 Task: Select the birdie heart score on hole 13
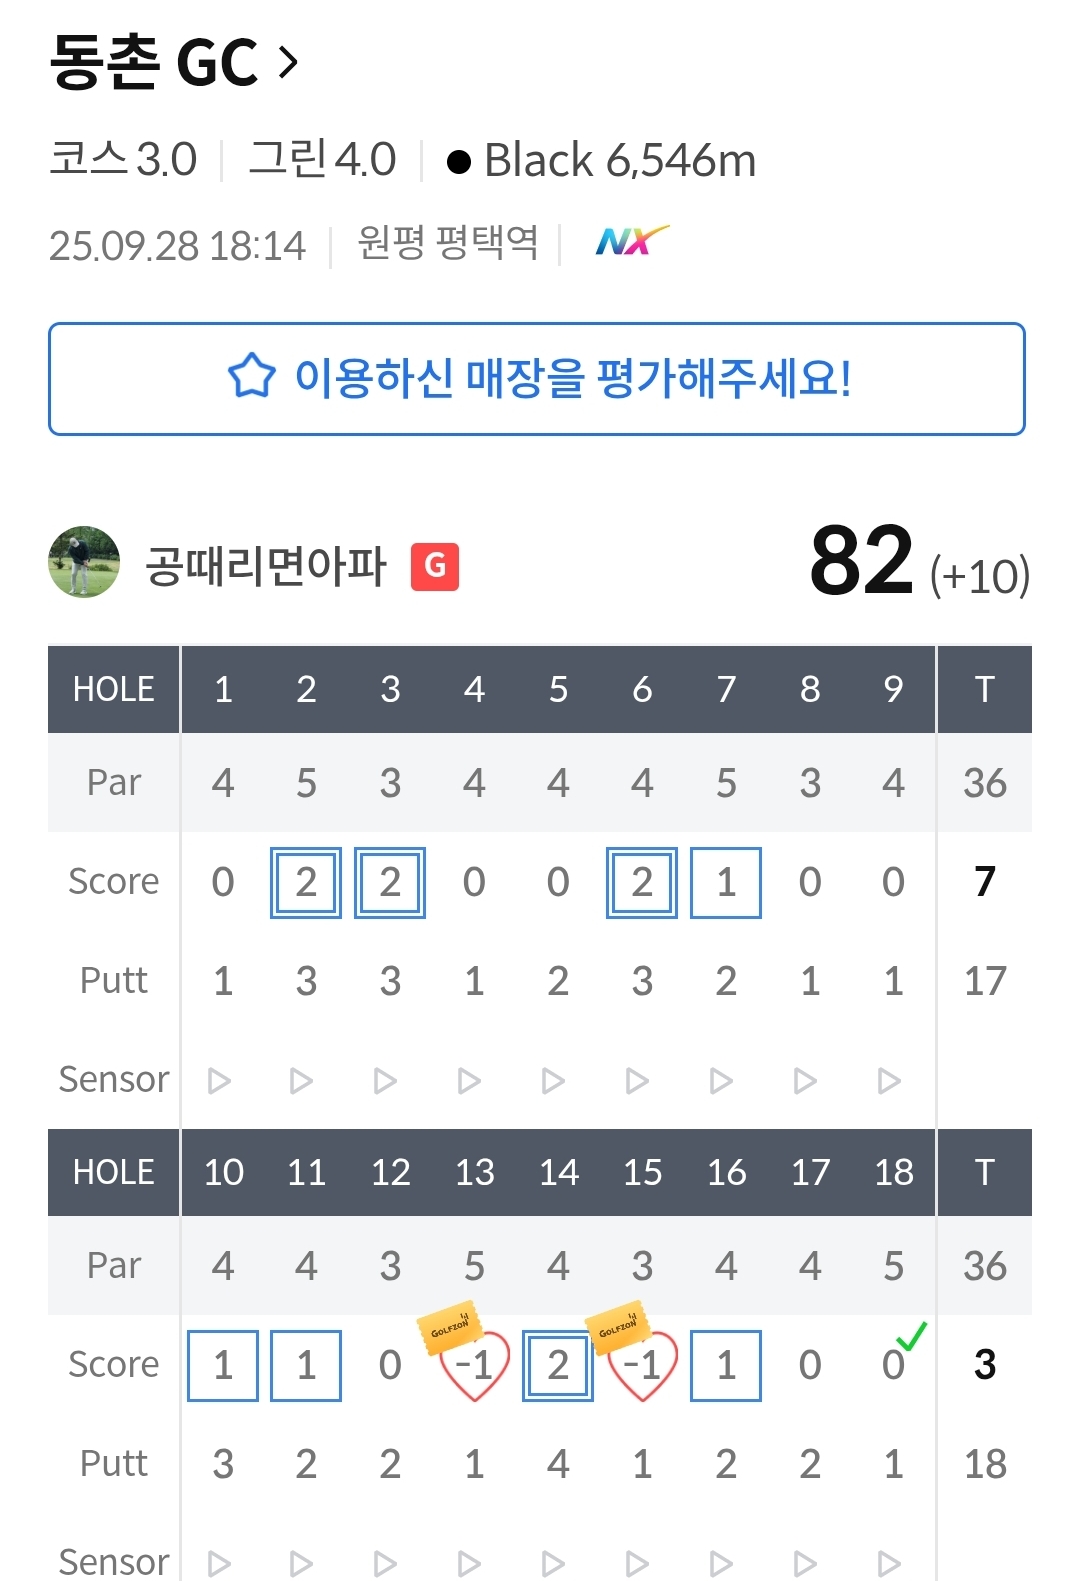point(476,1366)
